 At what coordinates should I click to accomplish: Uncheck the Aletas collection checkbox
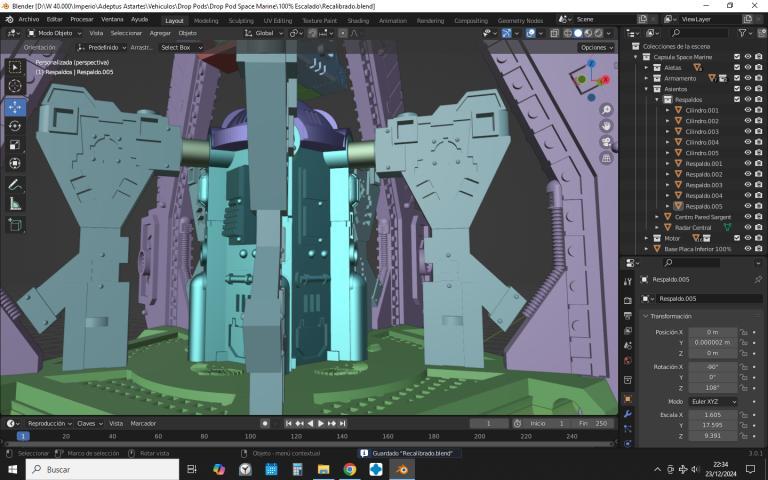(x=737, y=67)
